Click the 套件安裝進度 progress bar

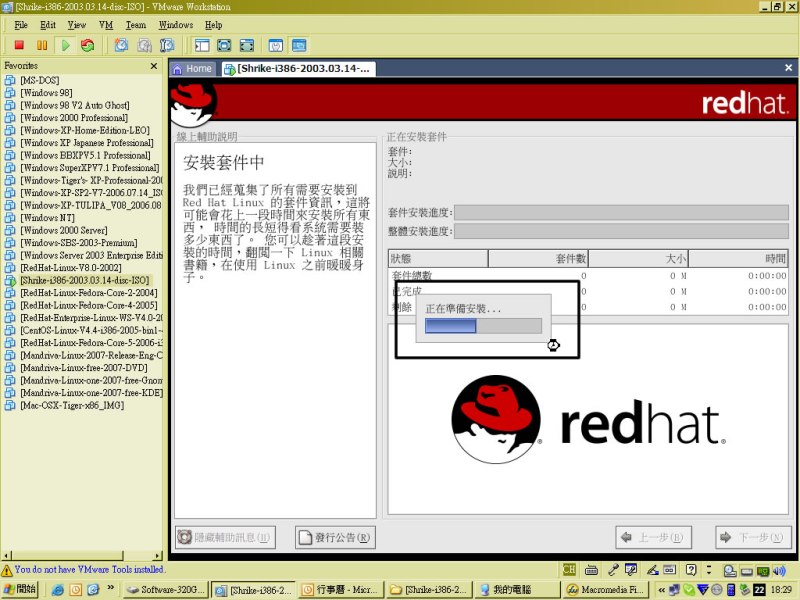click(621, 212)
